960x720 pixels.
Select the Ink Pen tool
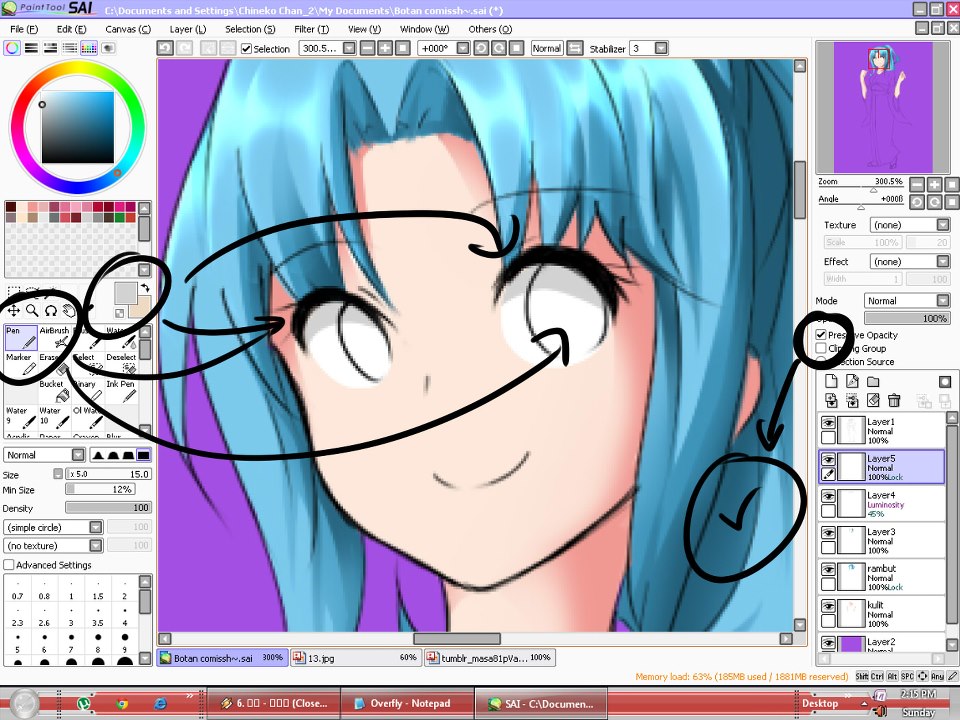pyautogui.click(x=121, y=391)
